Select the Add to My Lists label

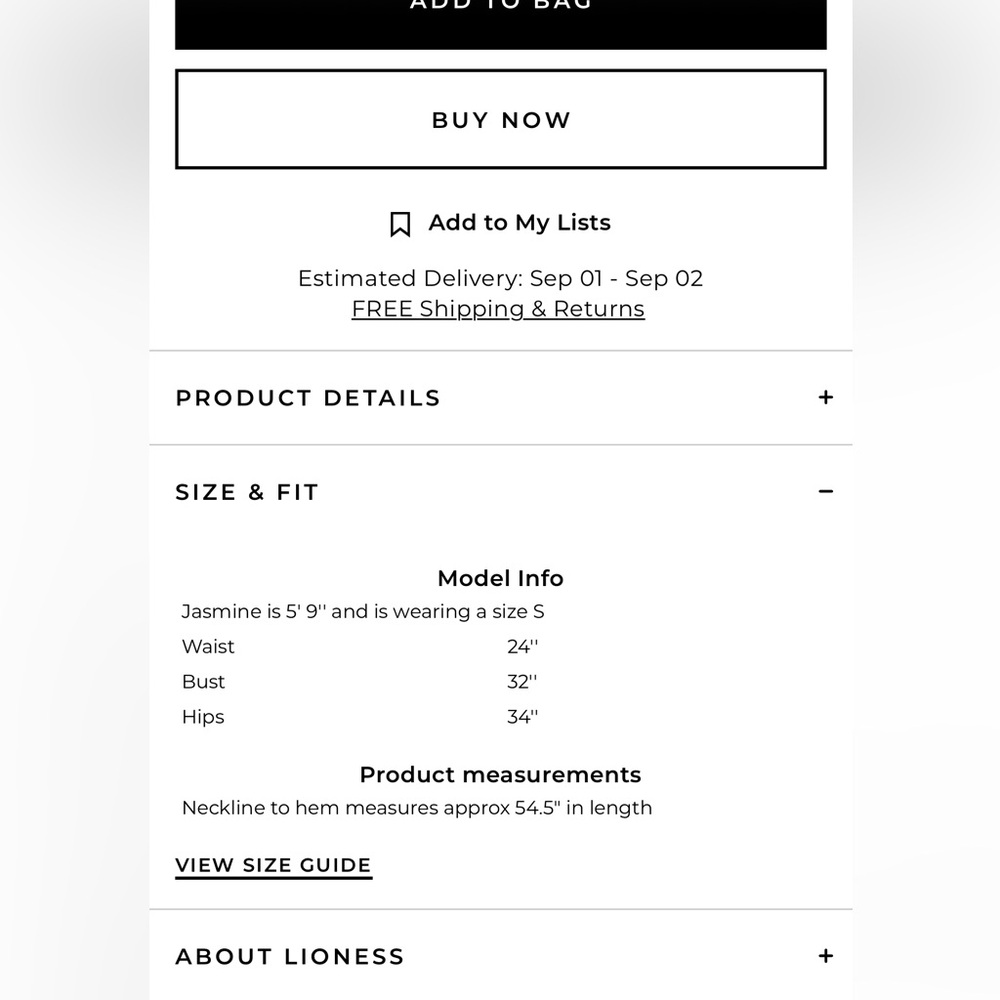[x=520, y=223]
